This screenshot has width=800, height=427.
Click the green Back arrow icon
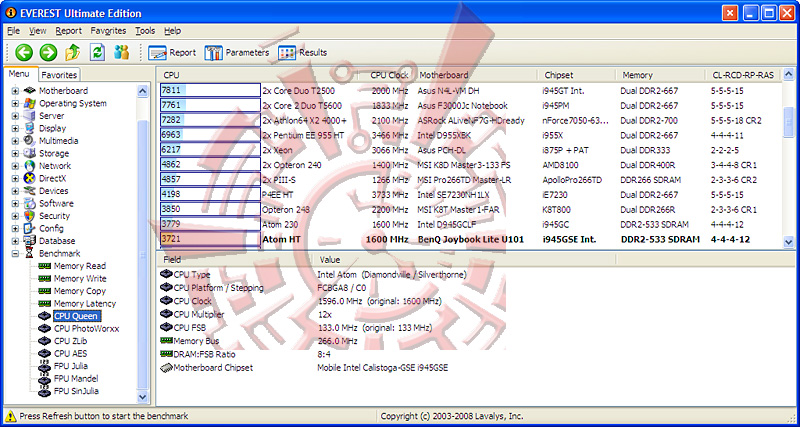click(23, 52)
